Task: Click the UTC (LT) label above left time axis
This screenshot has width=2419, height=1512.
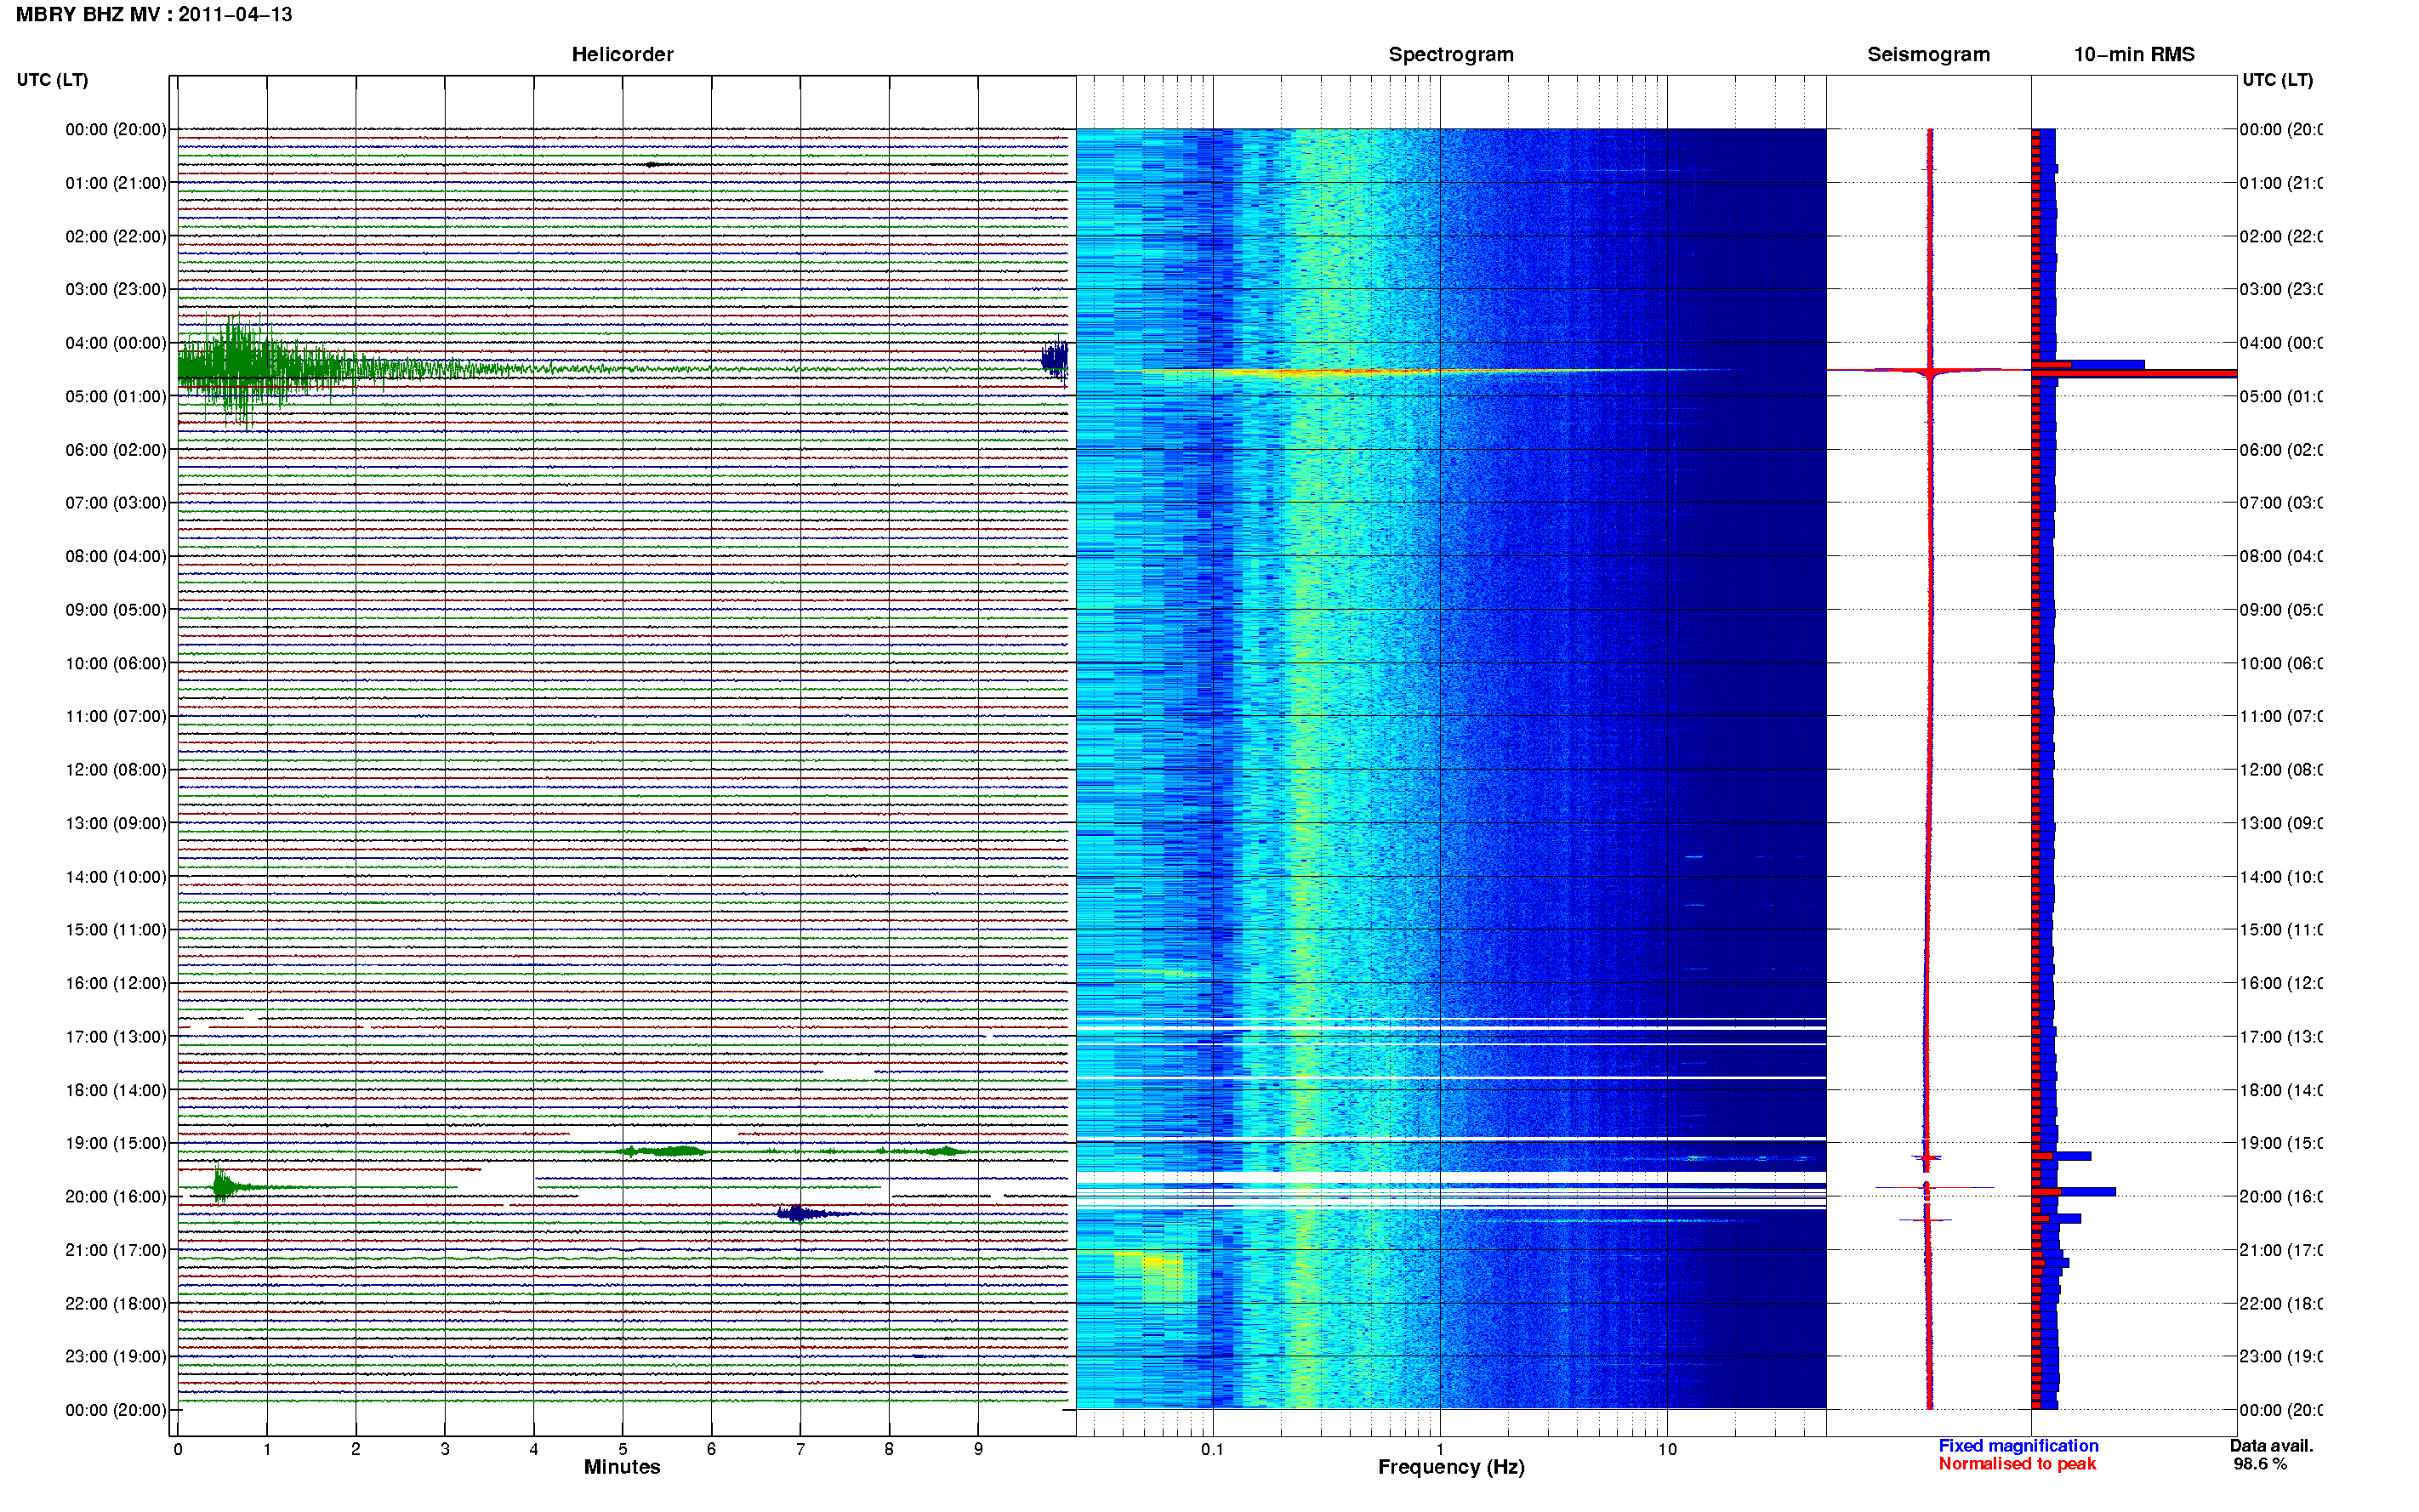Action: point(52,80)
